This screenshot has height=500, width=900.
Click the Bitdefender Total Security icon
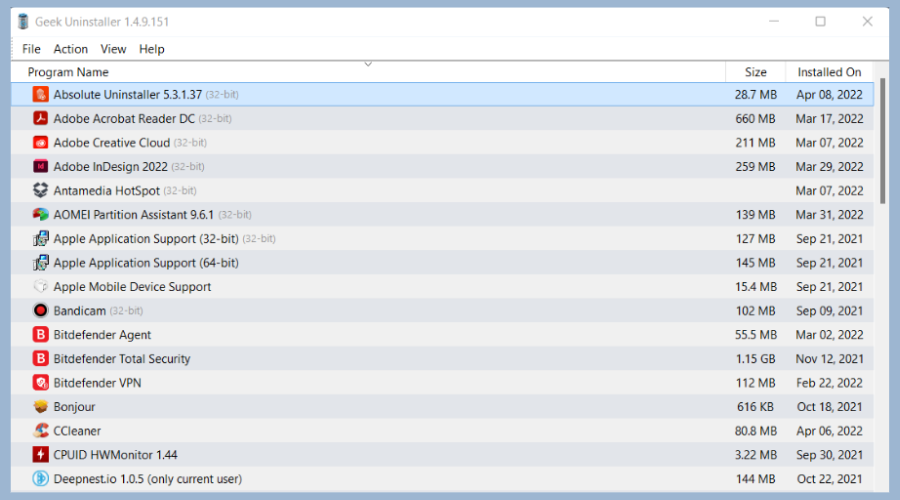click(x=40, y=359)
